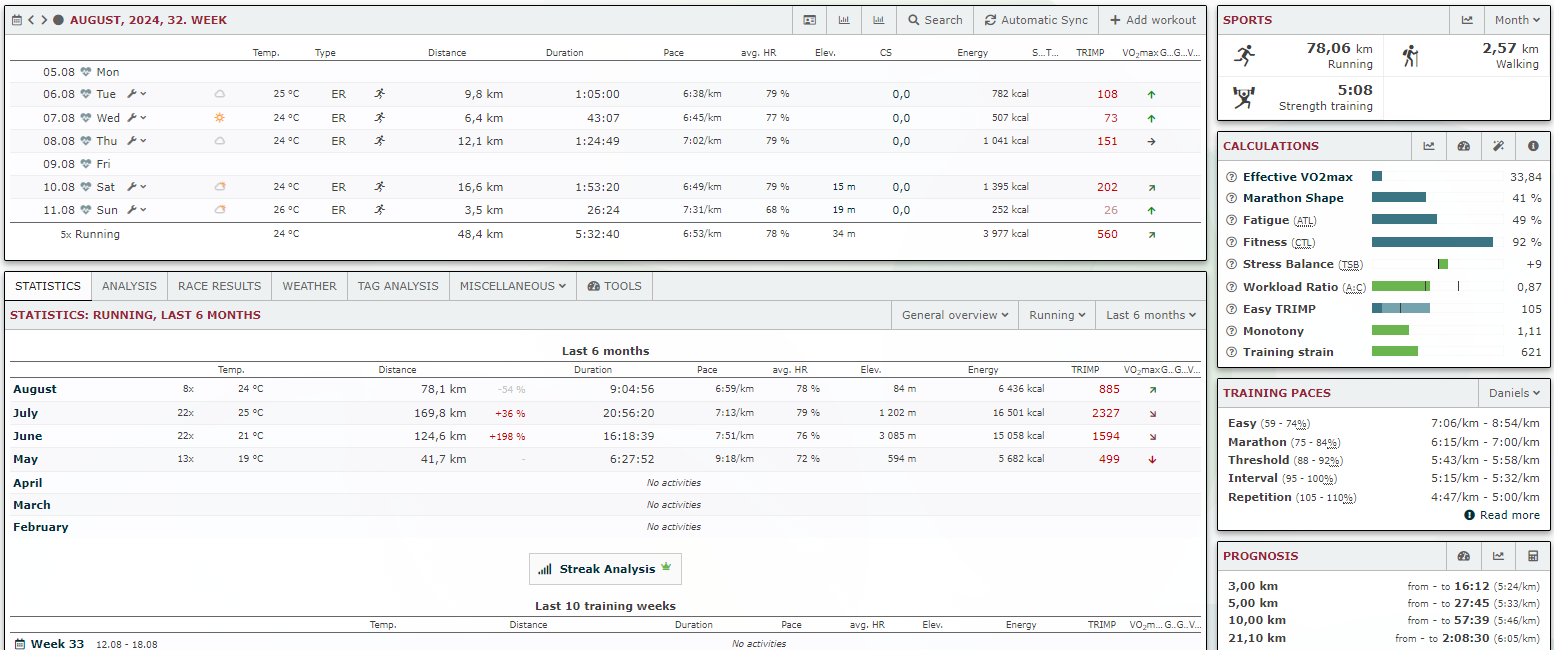Open the info icon in the Calculations header

tap(1533, 146)
